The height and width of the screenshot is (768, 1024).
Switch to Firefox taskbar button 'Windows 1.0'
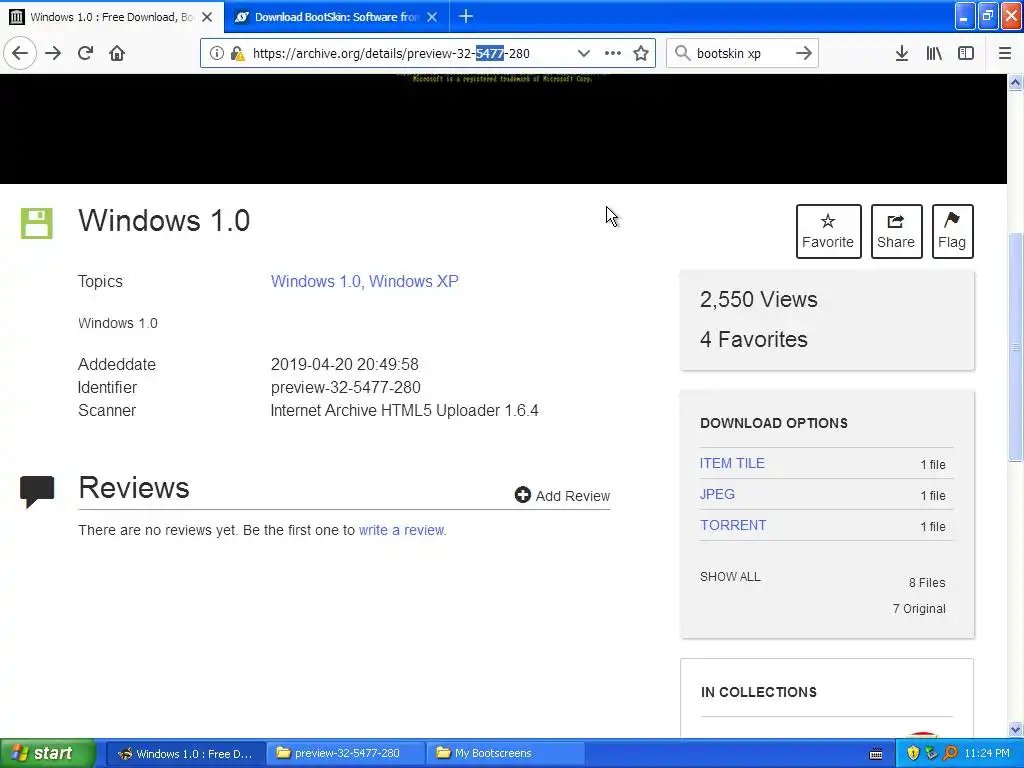click(x=185, y=753)
